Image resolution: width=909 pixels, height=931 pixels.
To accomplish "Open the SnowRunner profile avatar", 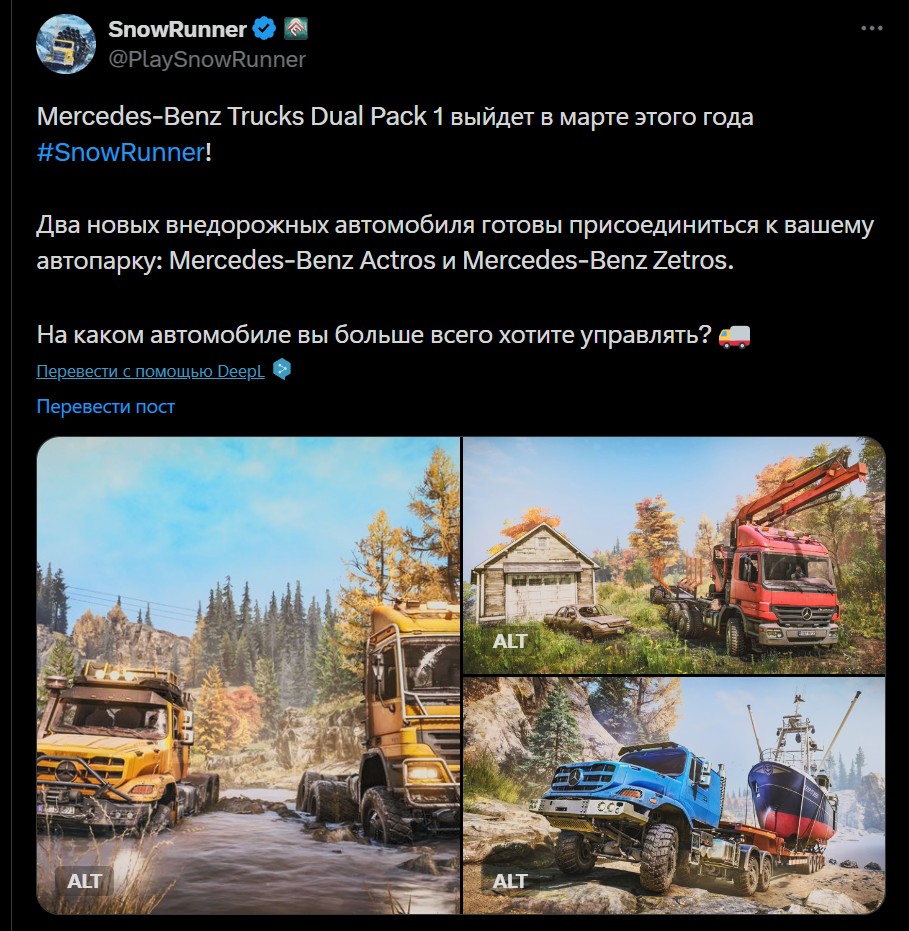I will pos(66,45).
